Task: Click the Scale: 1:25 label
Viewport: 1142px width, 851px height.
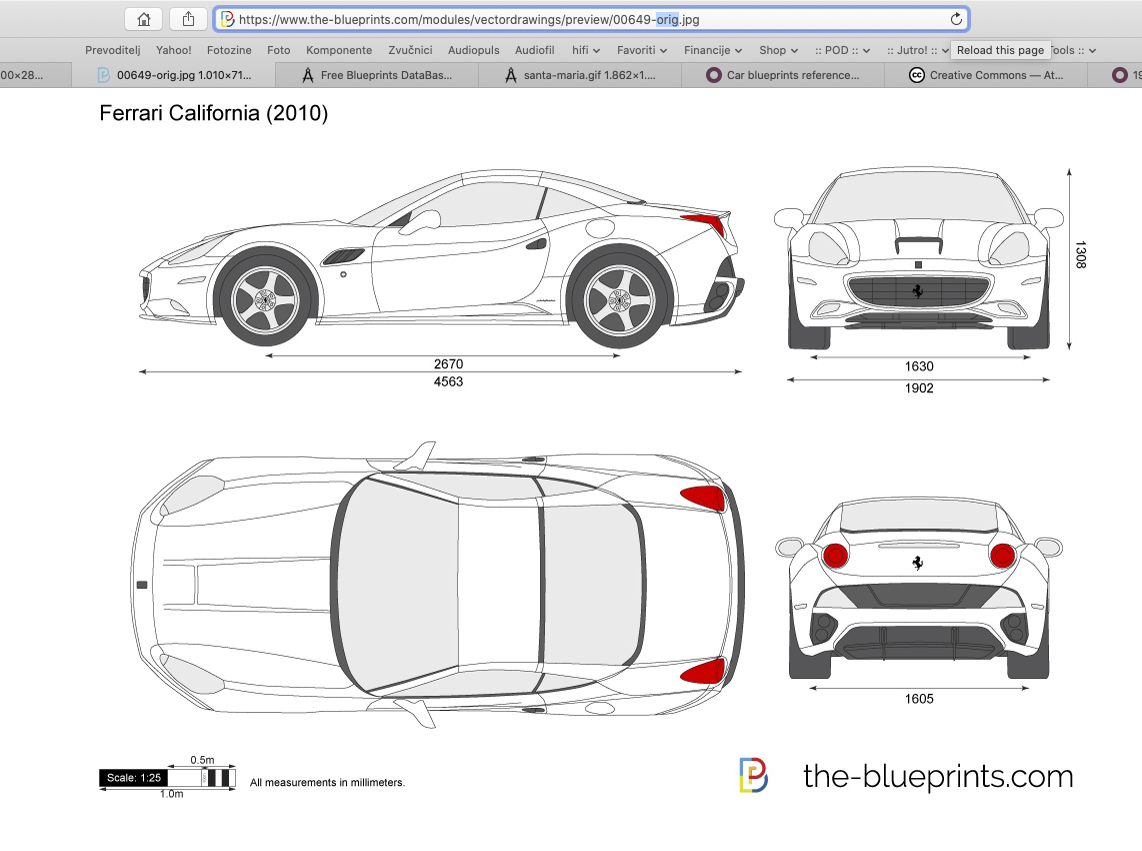Action: coord(134,778)
